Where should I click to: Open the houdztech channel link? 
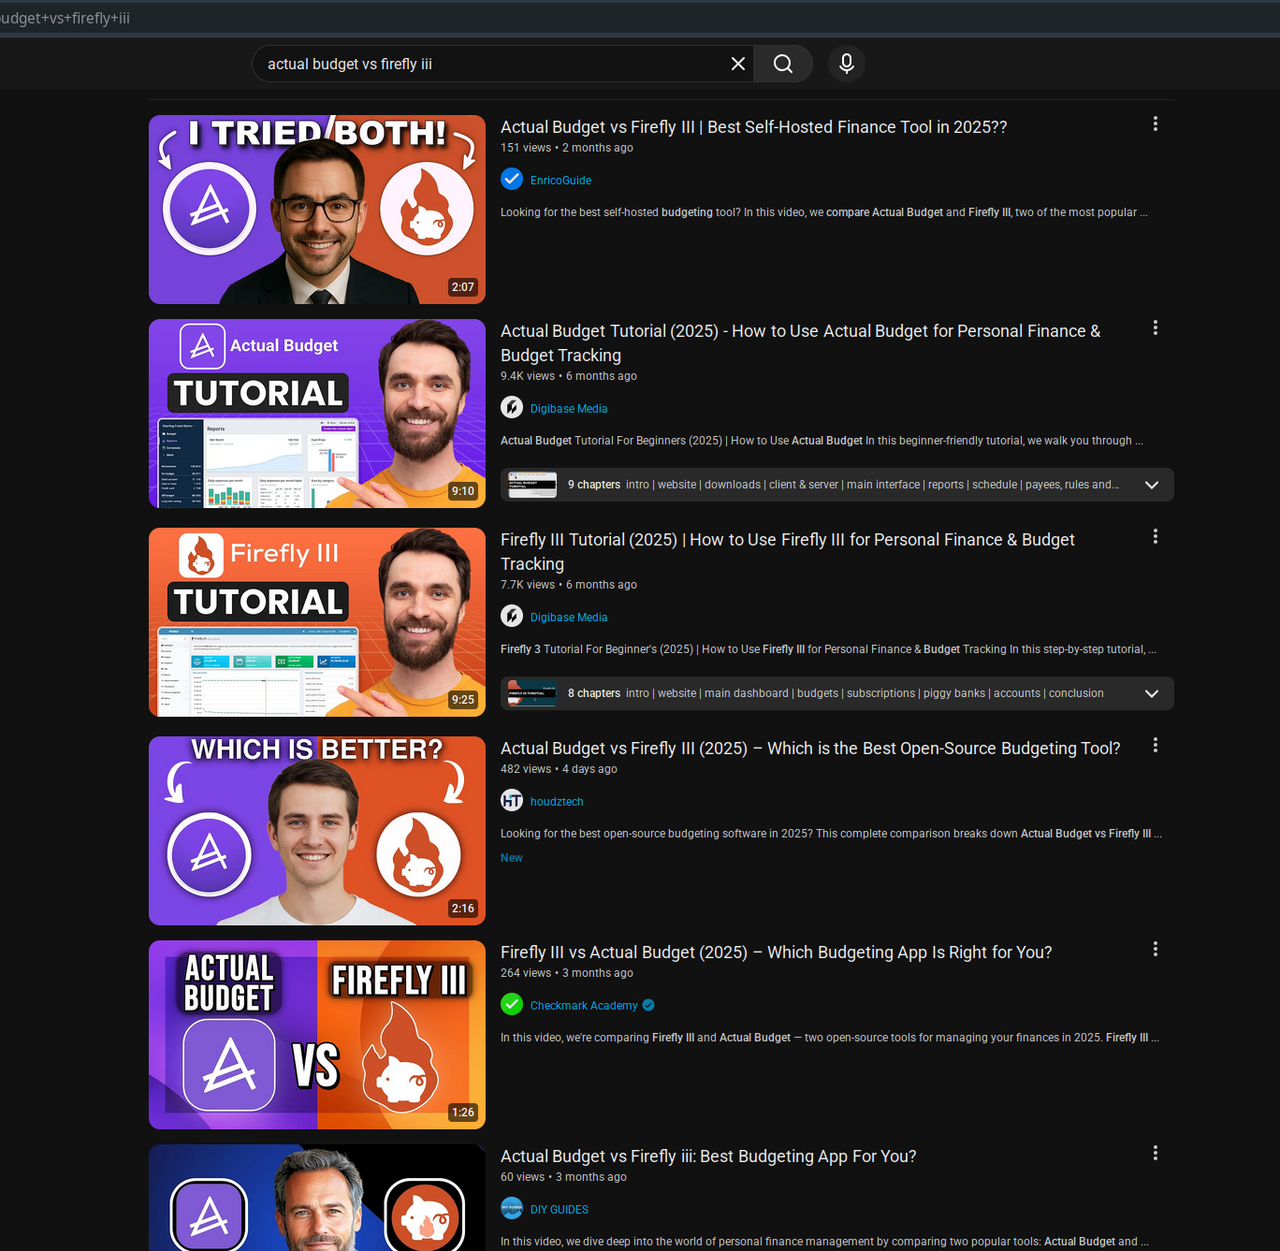click(557, 802)
